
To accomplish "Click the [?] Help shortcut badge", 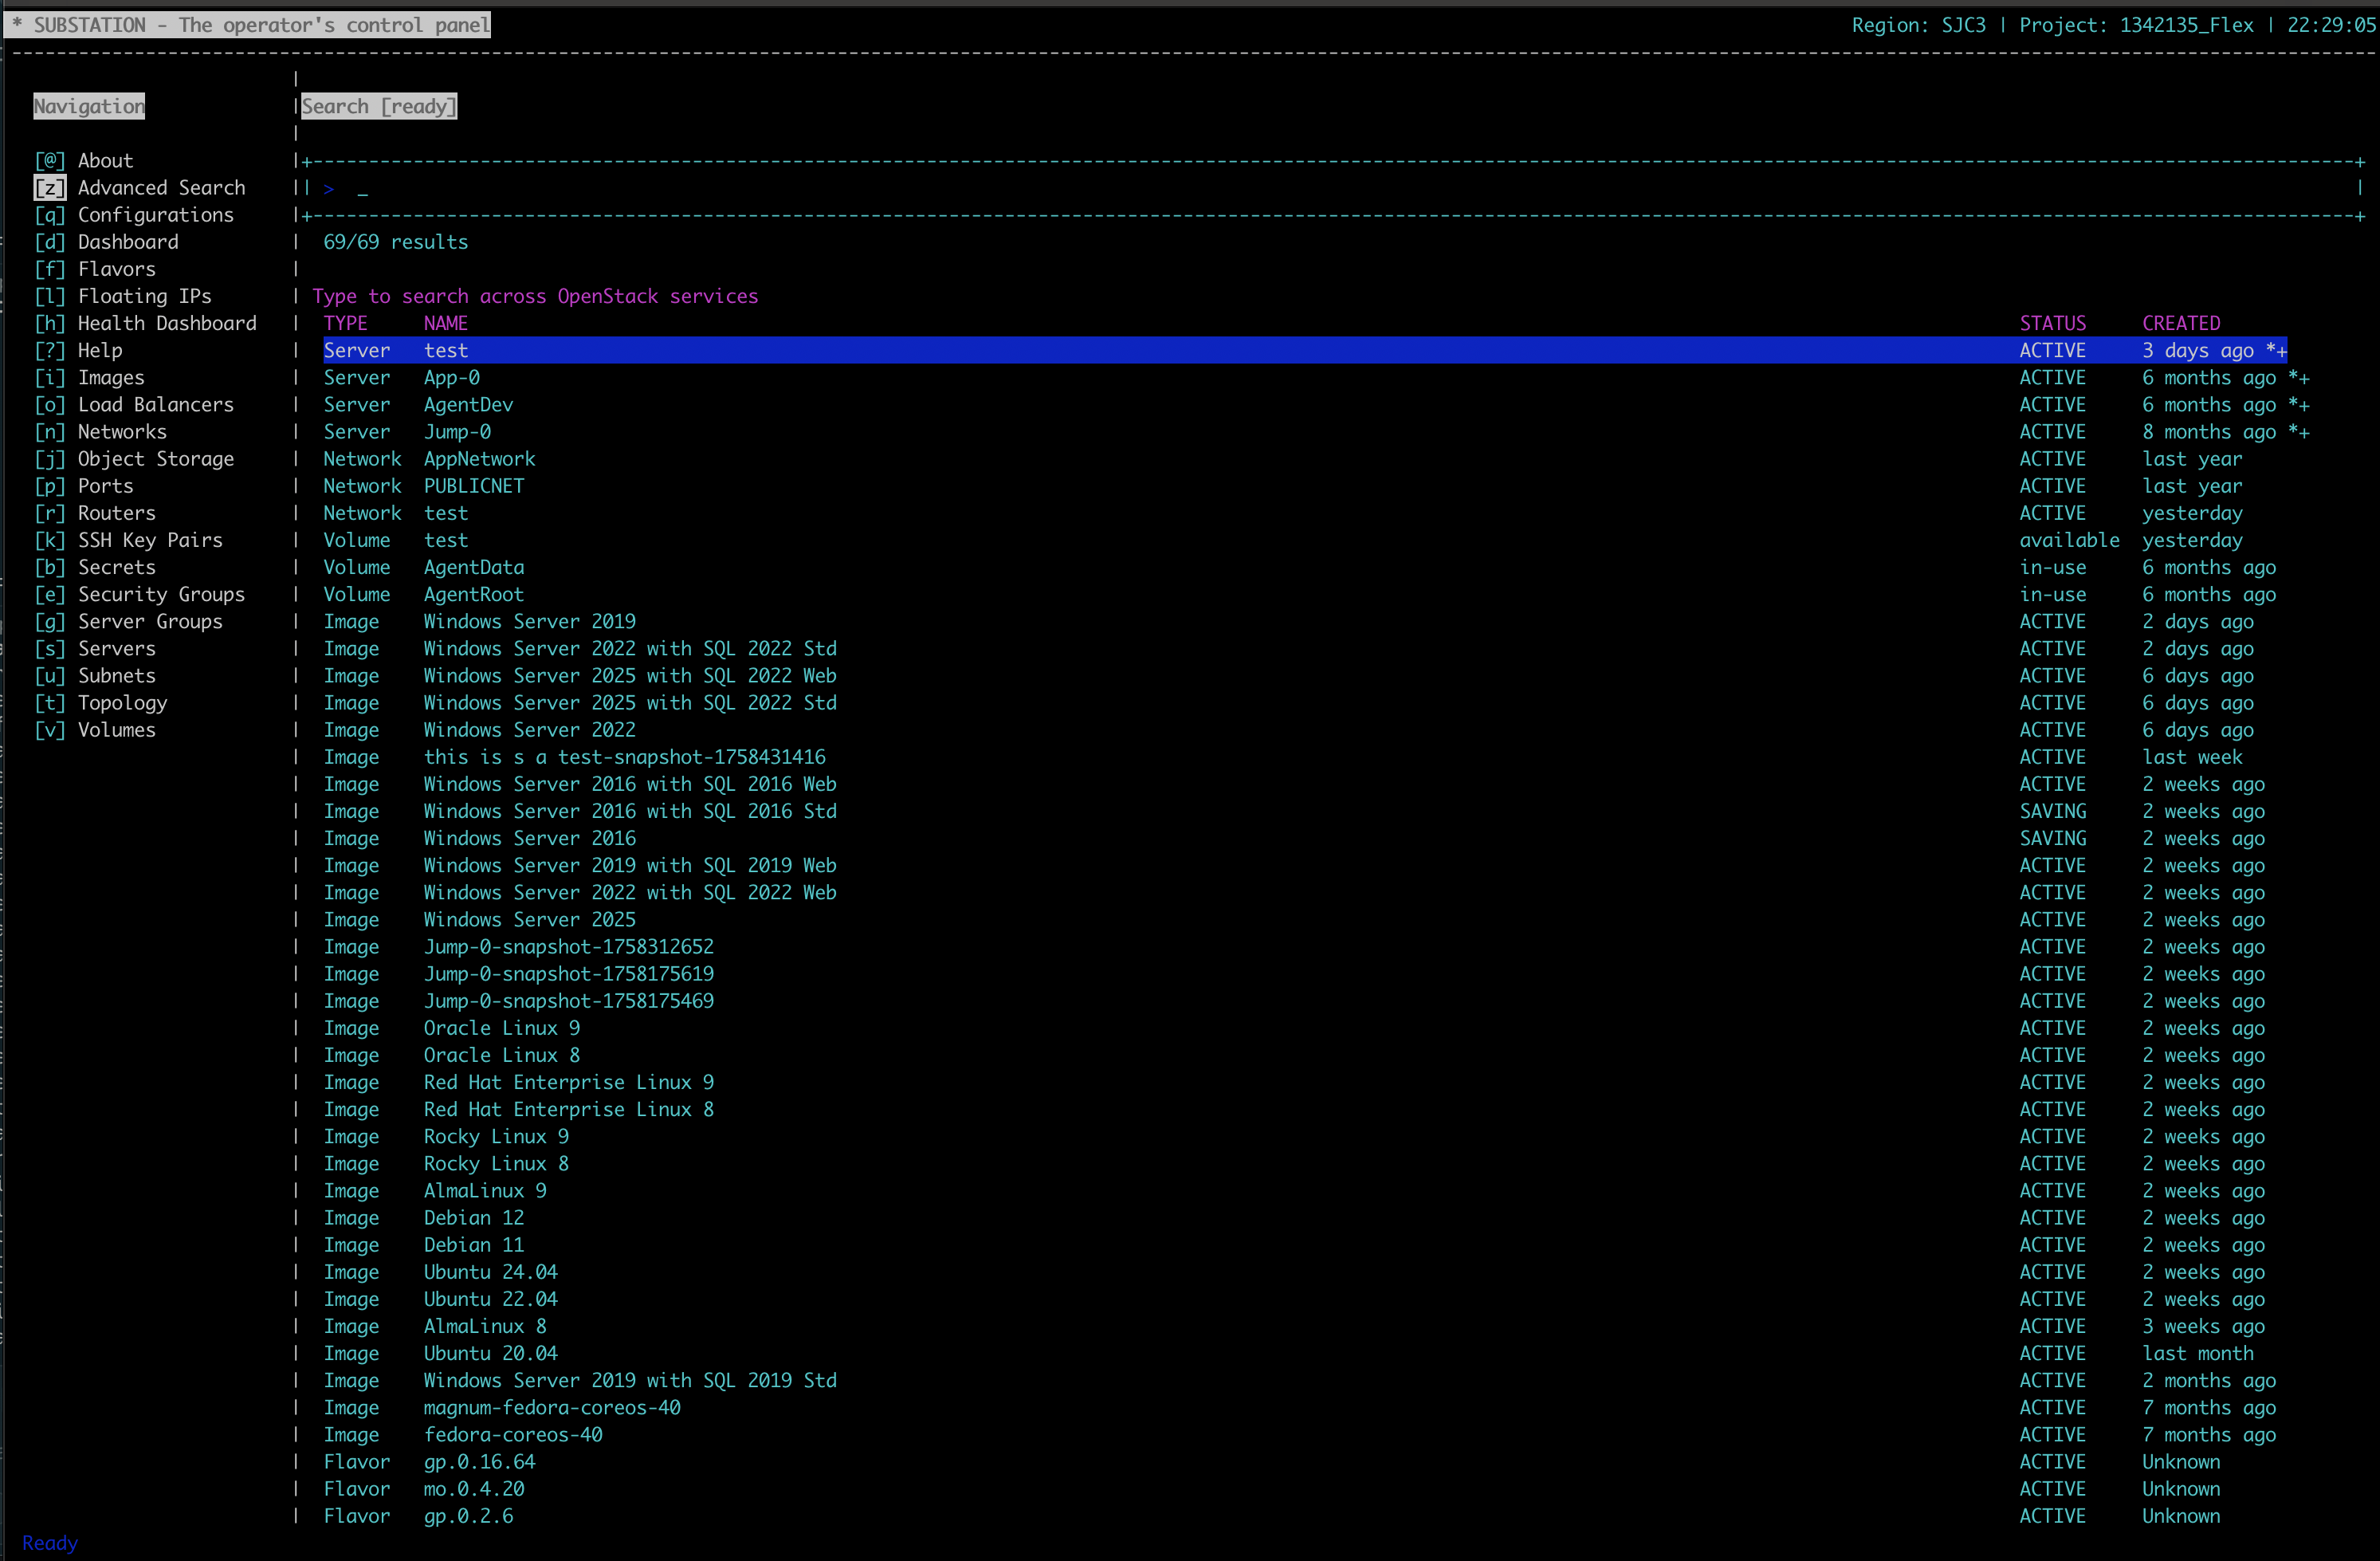I will (50, 350).
